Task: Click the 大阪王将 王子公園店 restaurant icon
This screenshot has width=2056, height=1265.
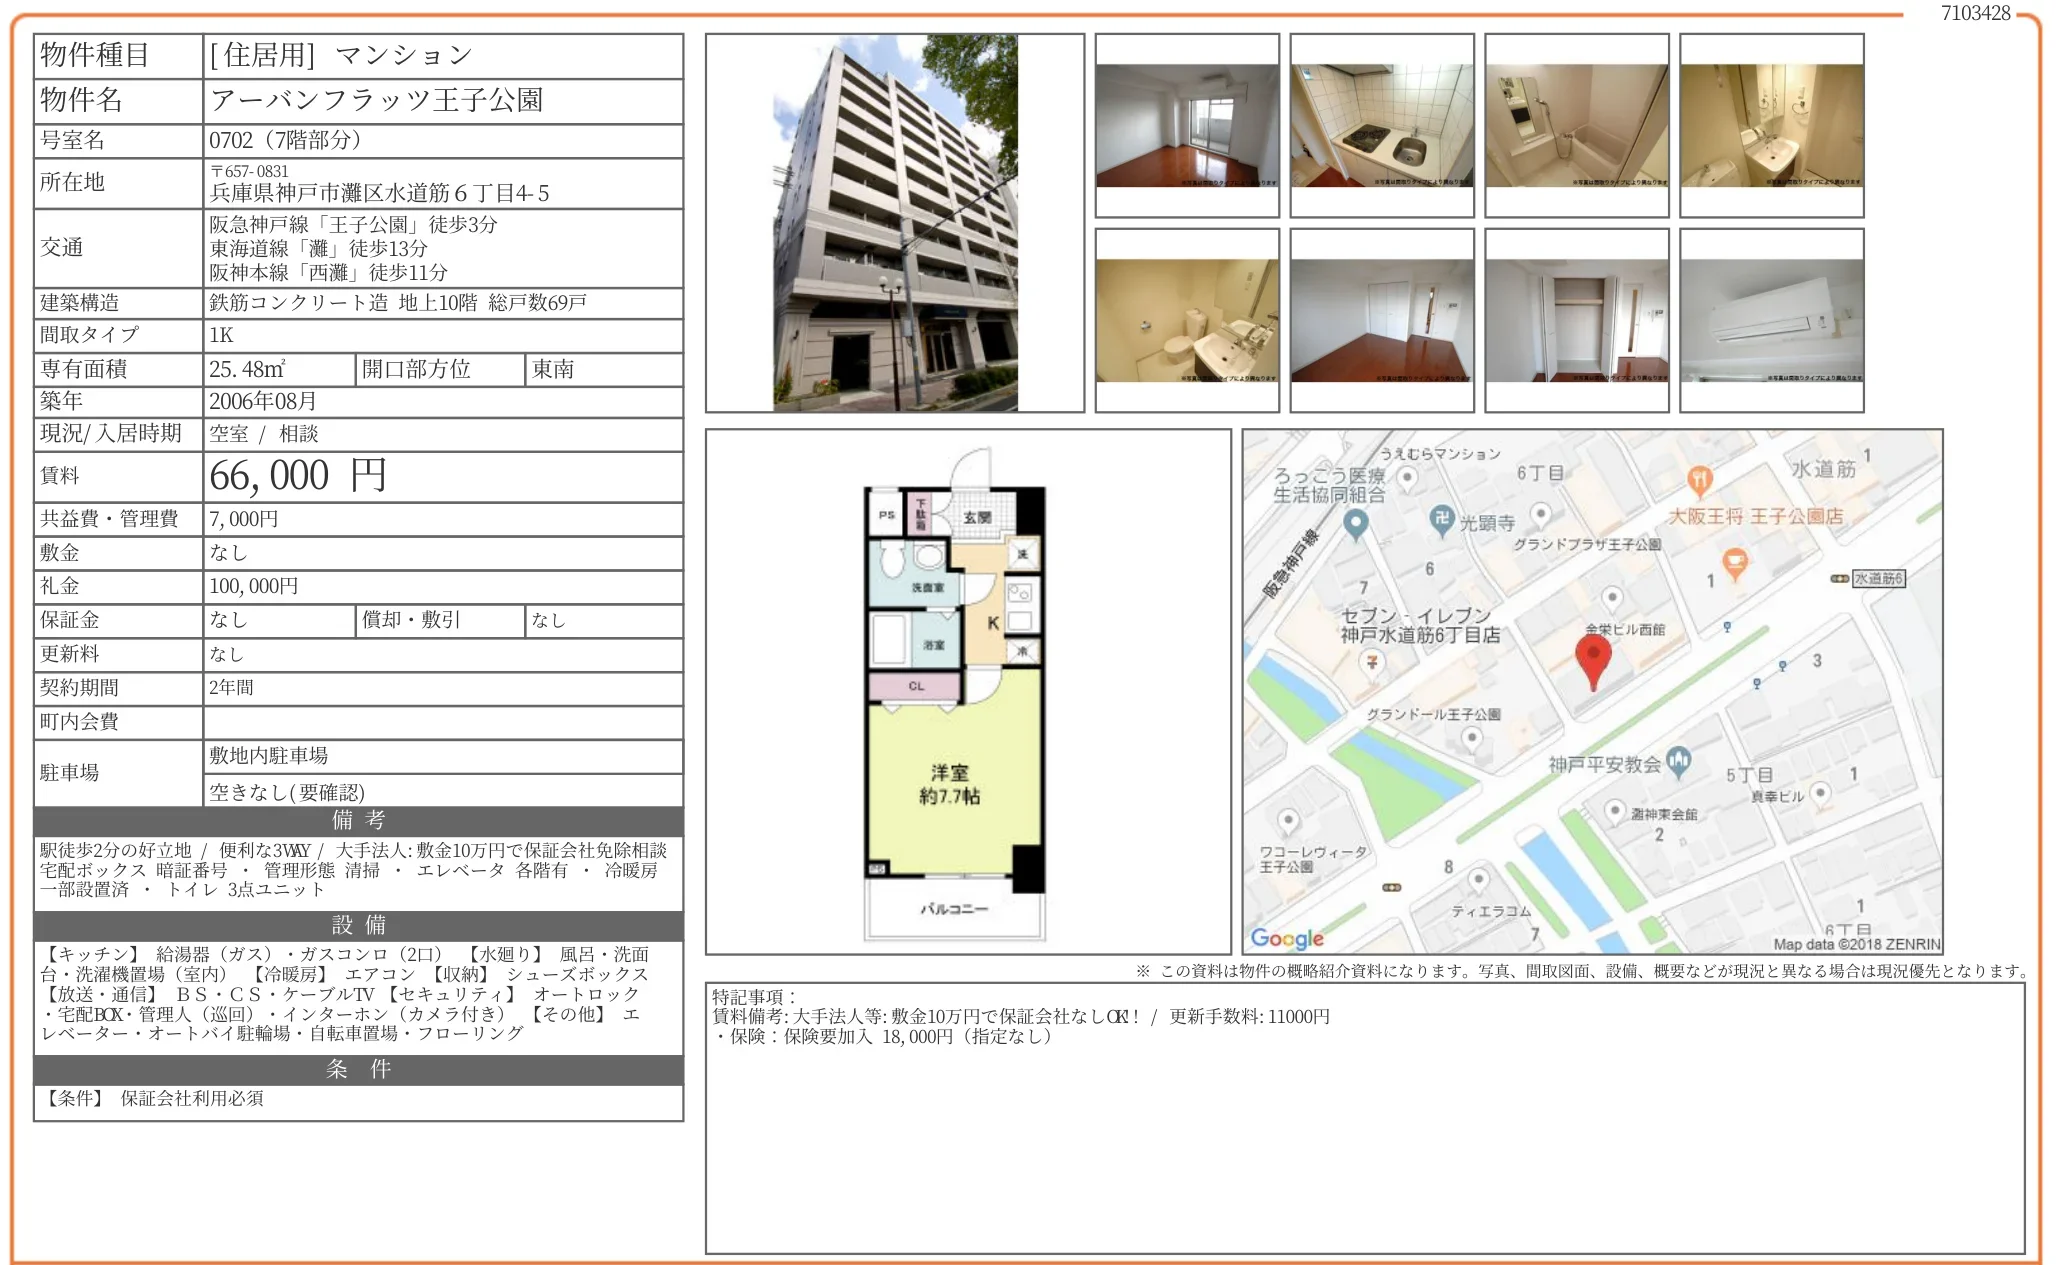Action: 1699,480
